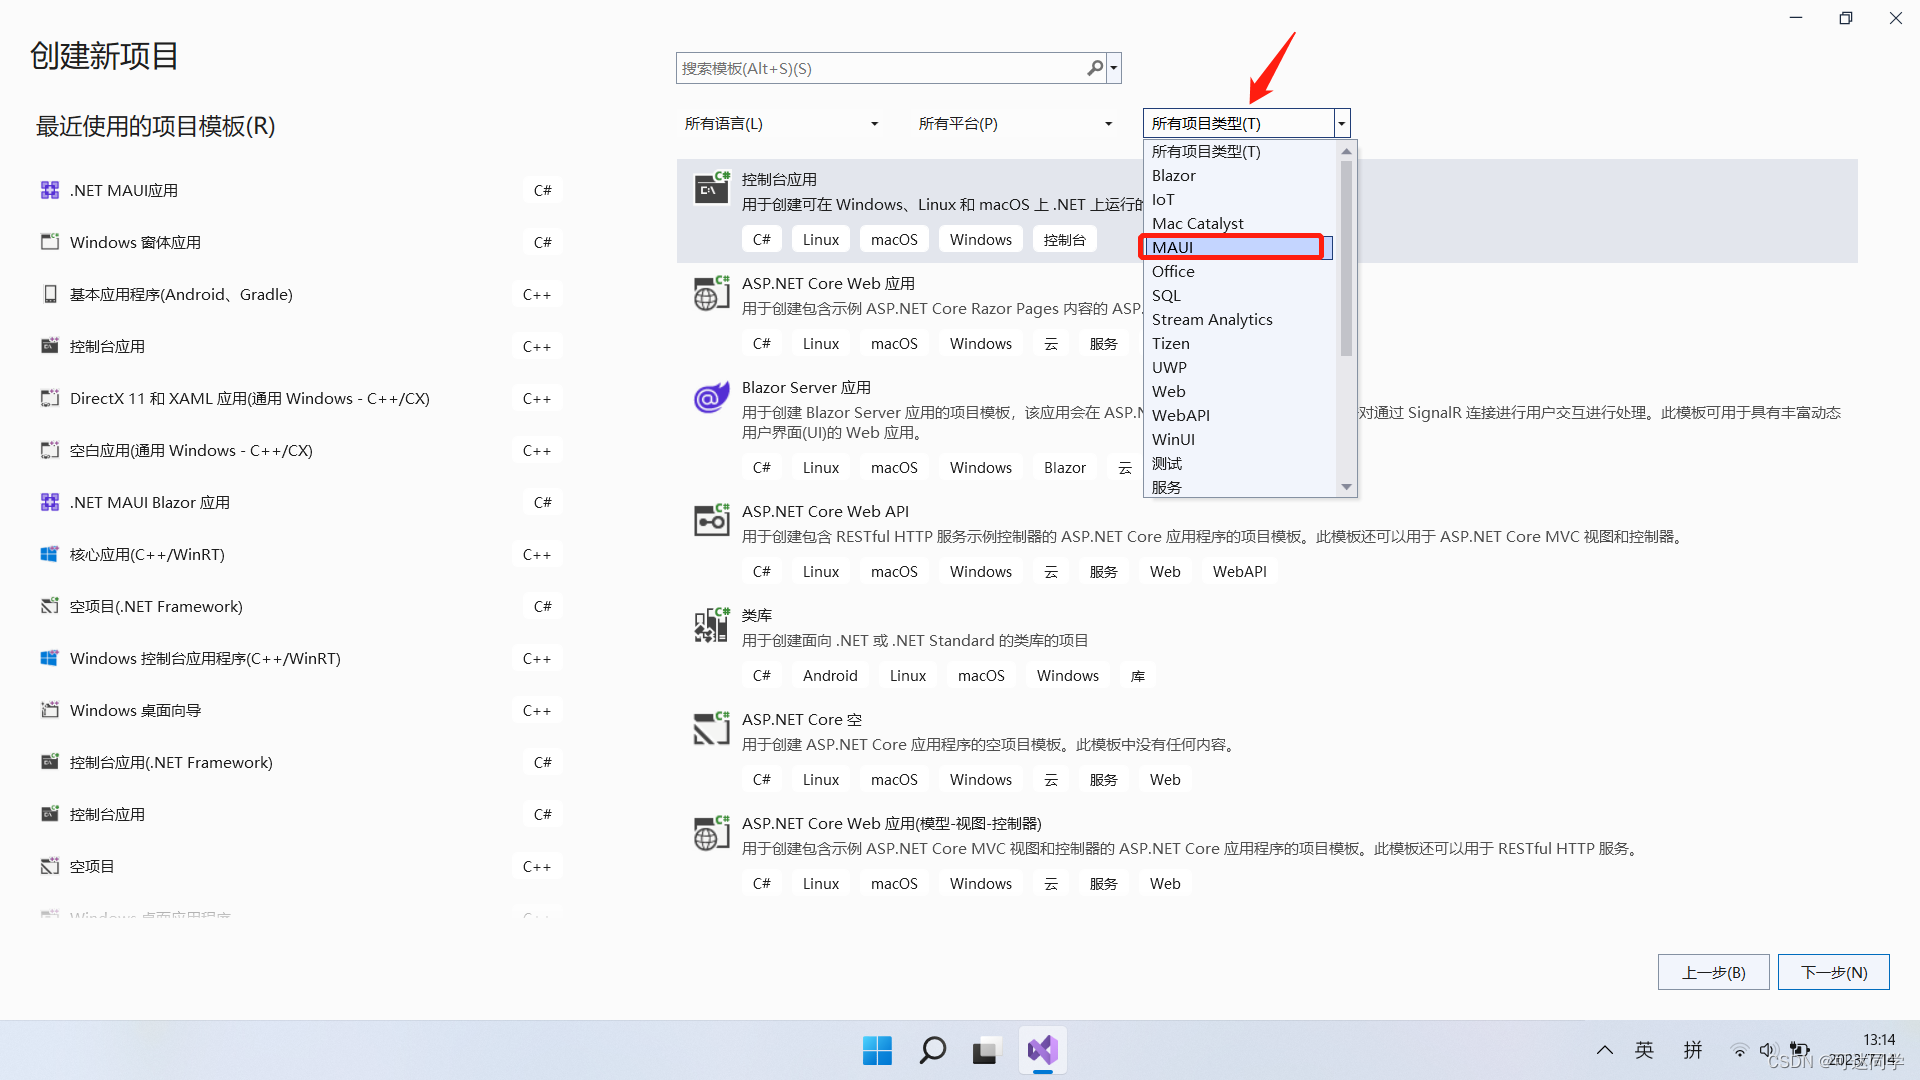This screenshot has height=1080, width=1920.
Task: Expand the 所有平台 platform dropdown
Action: click(1108, 124)
